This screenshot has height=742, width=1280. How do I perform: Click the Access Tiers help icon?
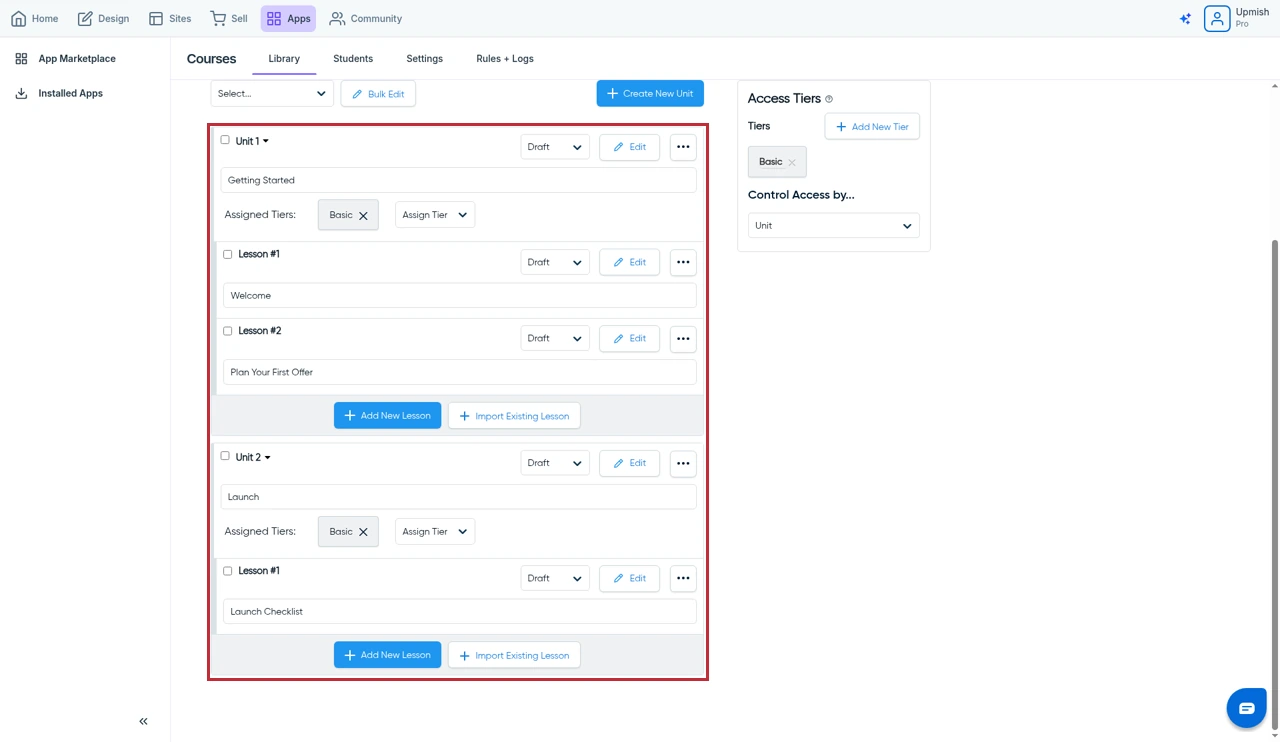coord(829,99)
